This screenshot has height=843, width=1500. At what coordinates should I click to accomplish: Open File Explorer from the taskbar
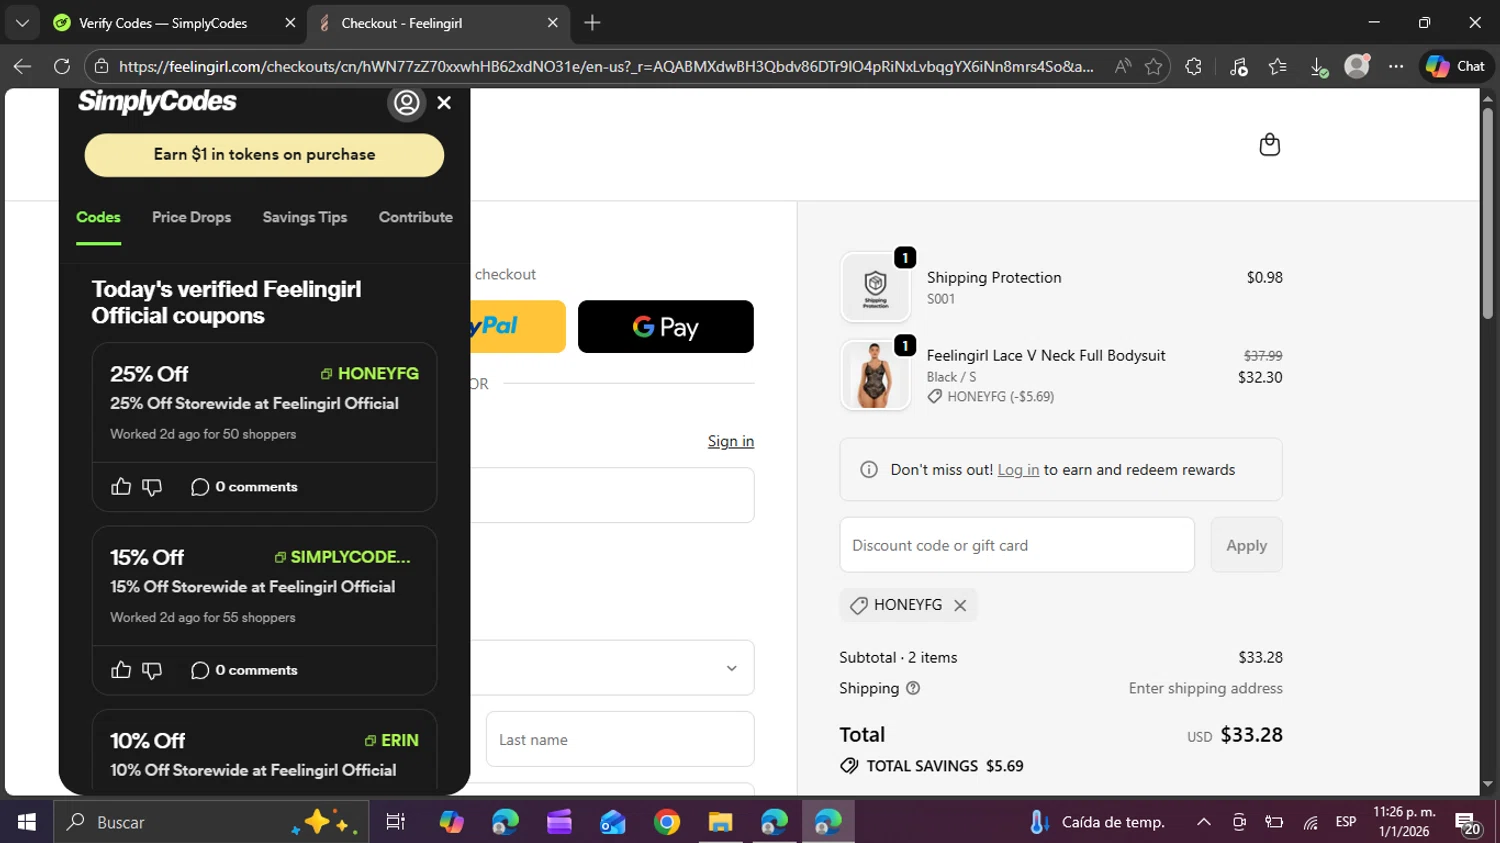pyautogui.click(x=720, y=822)
